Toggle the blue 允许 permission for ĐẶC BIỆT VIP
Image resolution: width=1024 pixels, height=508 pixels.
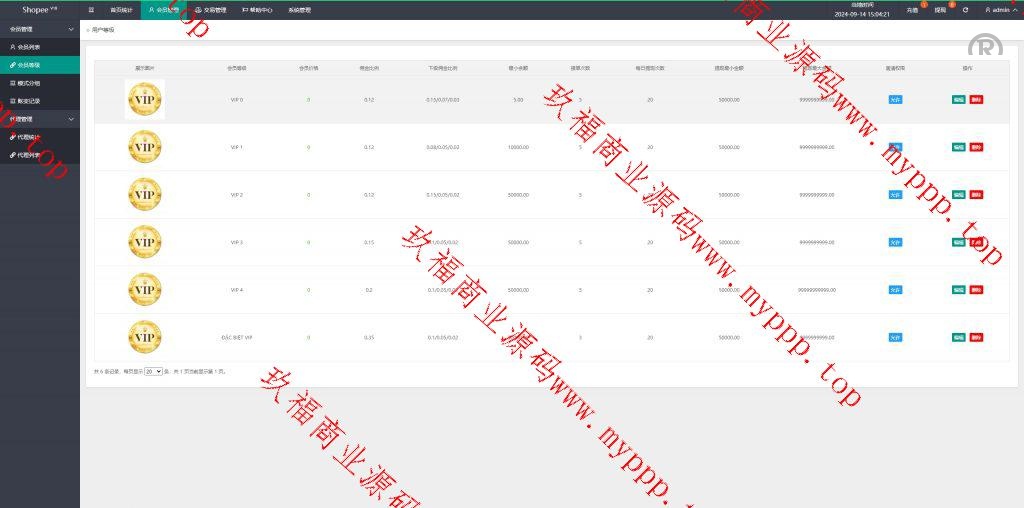point(895,338)
